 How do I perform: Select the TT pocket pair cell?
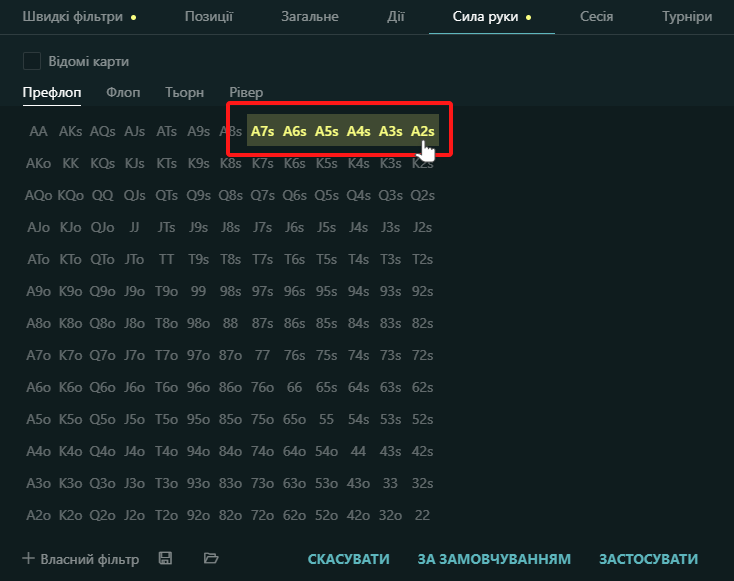point(167,259)
